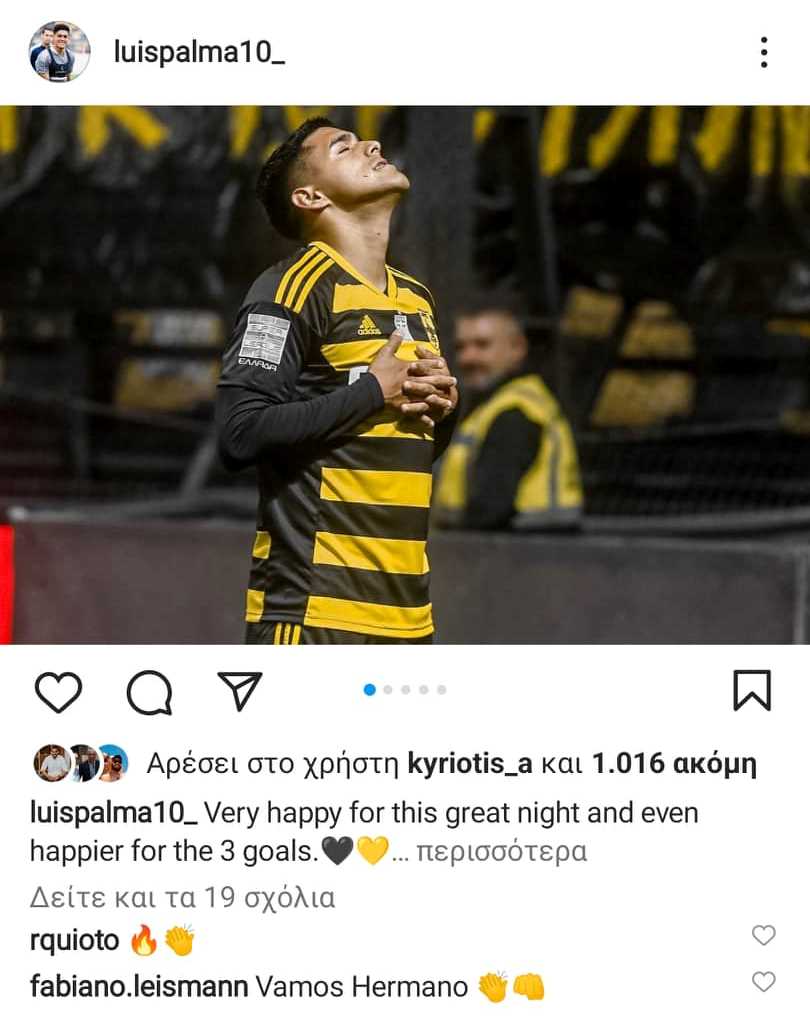Open the three-dot post options menu
This screenshot has height=1020, width=810.
pos(764,52)
